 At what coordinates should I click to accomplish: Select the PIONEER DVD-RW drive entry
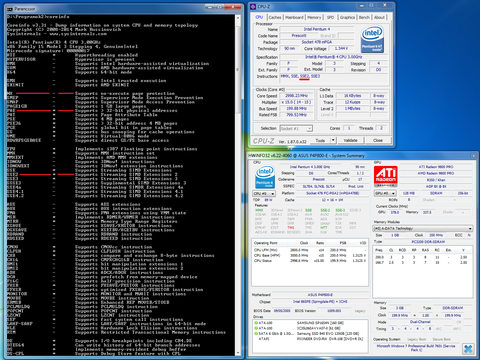click(310, 339)
